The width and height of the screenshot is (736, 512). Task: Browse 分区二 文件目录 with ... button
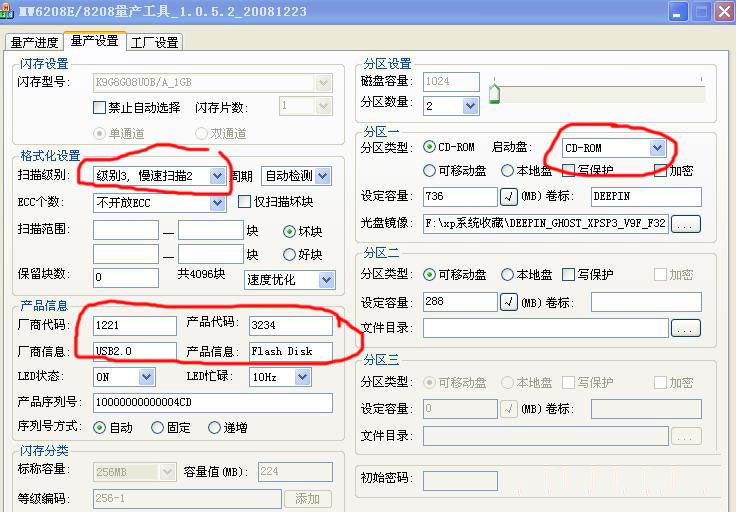click(x=686, y=328)
